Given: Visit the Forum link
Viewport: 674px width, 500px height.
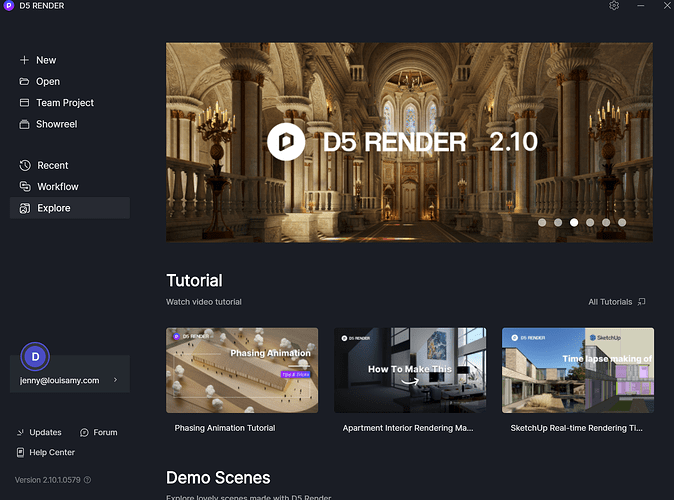Looking at the screenshot, I should point(105,433).
